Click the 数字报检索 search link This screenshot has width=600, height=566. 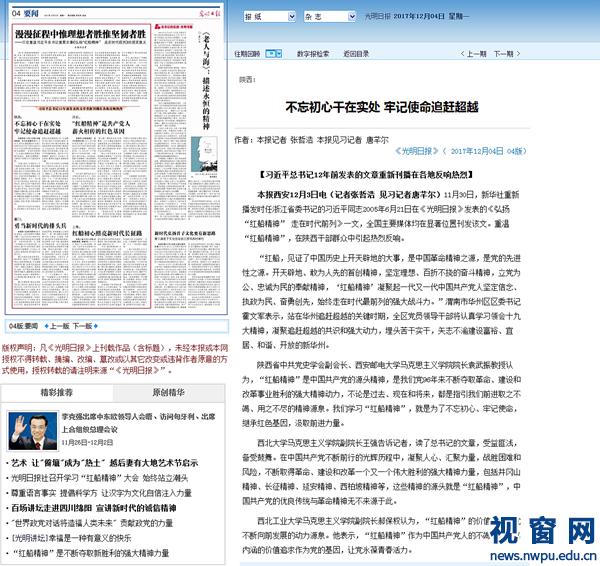[x=313, y=54]
